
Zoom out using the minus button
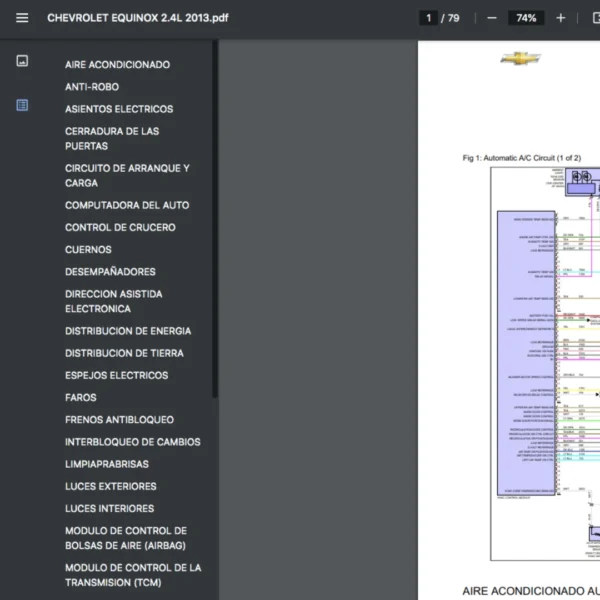tap(492, 18)
